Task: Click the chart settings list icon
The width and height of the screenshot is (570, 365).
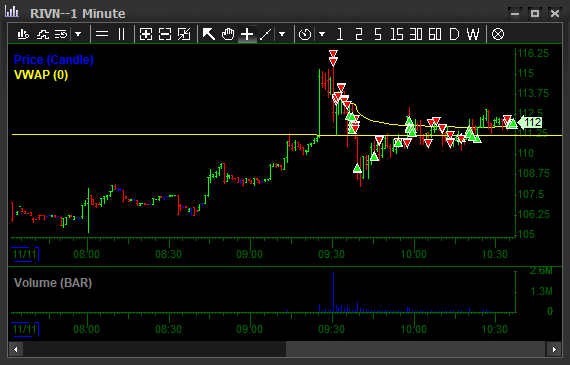Action: (61, 35)
